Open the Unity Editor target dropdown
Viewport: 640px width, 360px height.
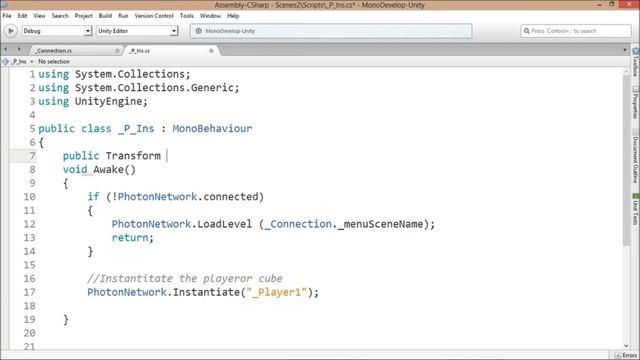point(137,31)
